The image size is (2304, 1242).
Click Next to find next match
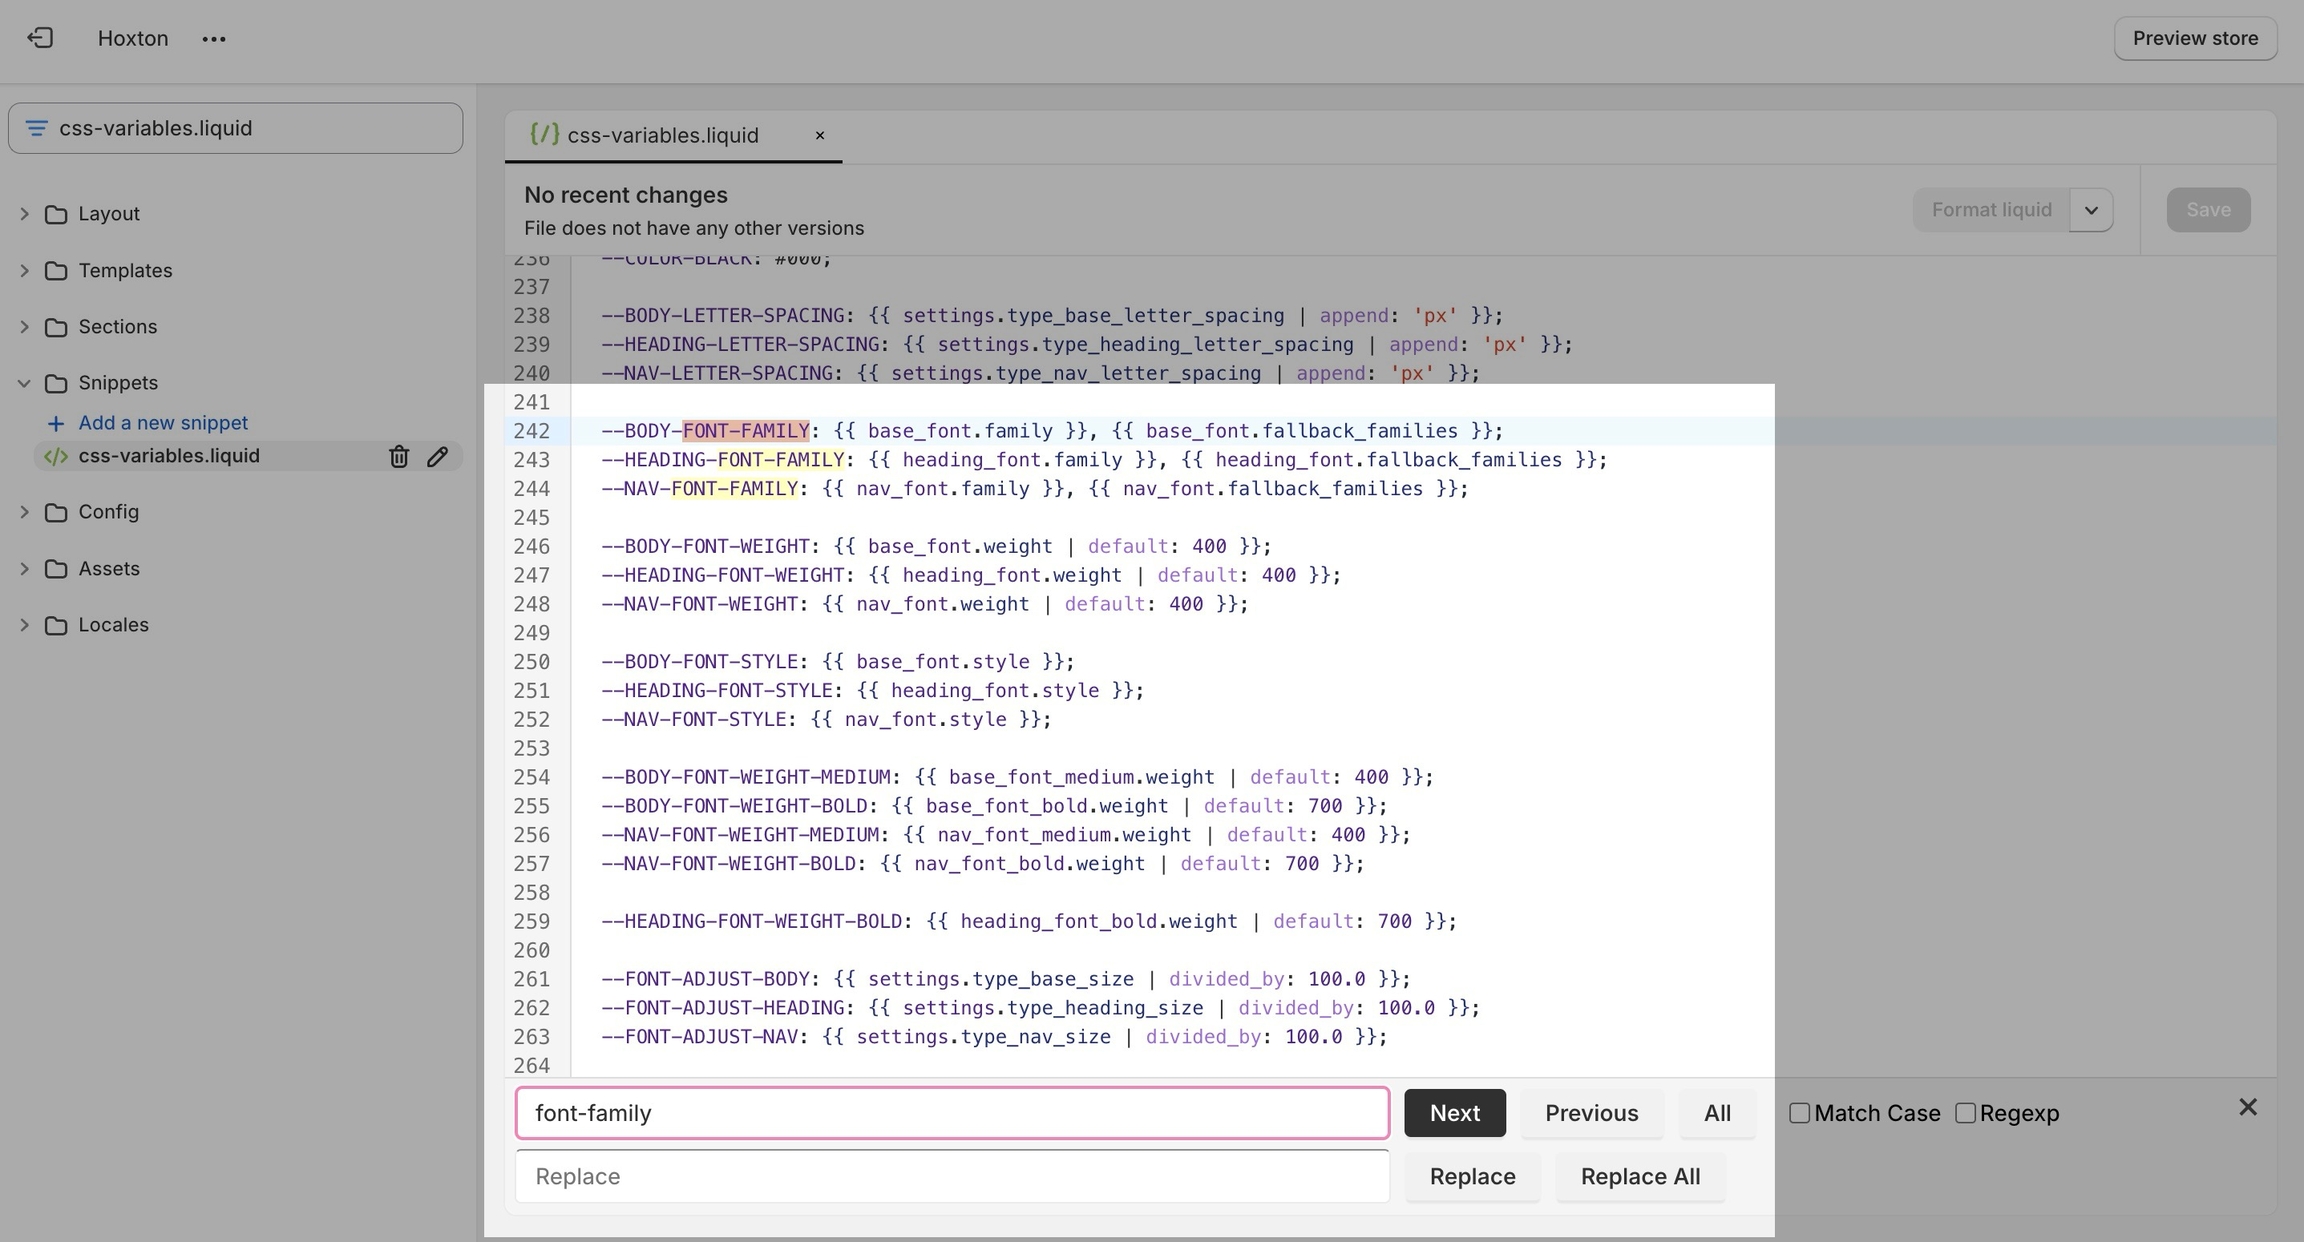click(1454, 1113)
